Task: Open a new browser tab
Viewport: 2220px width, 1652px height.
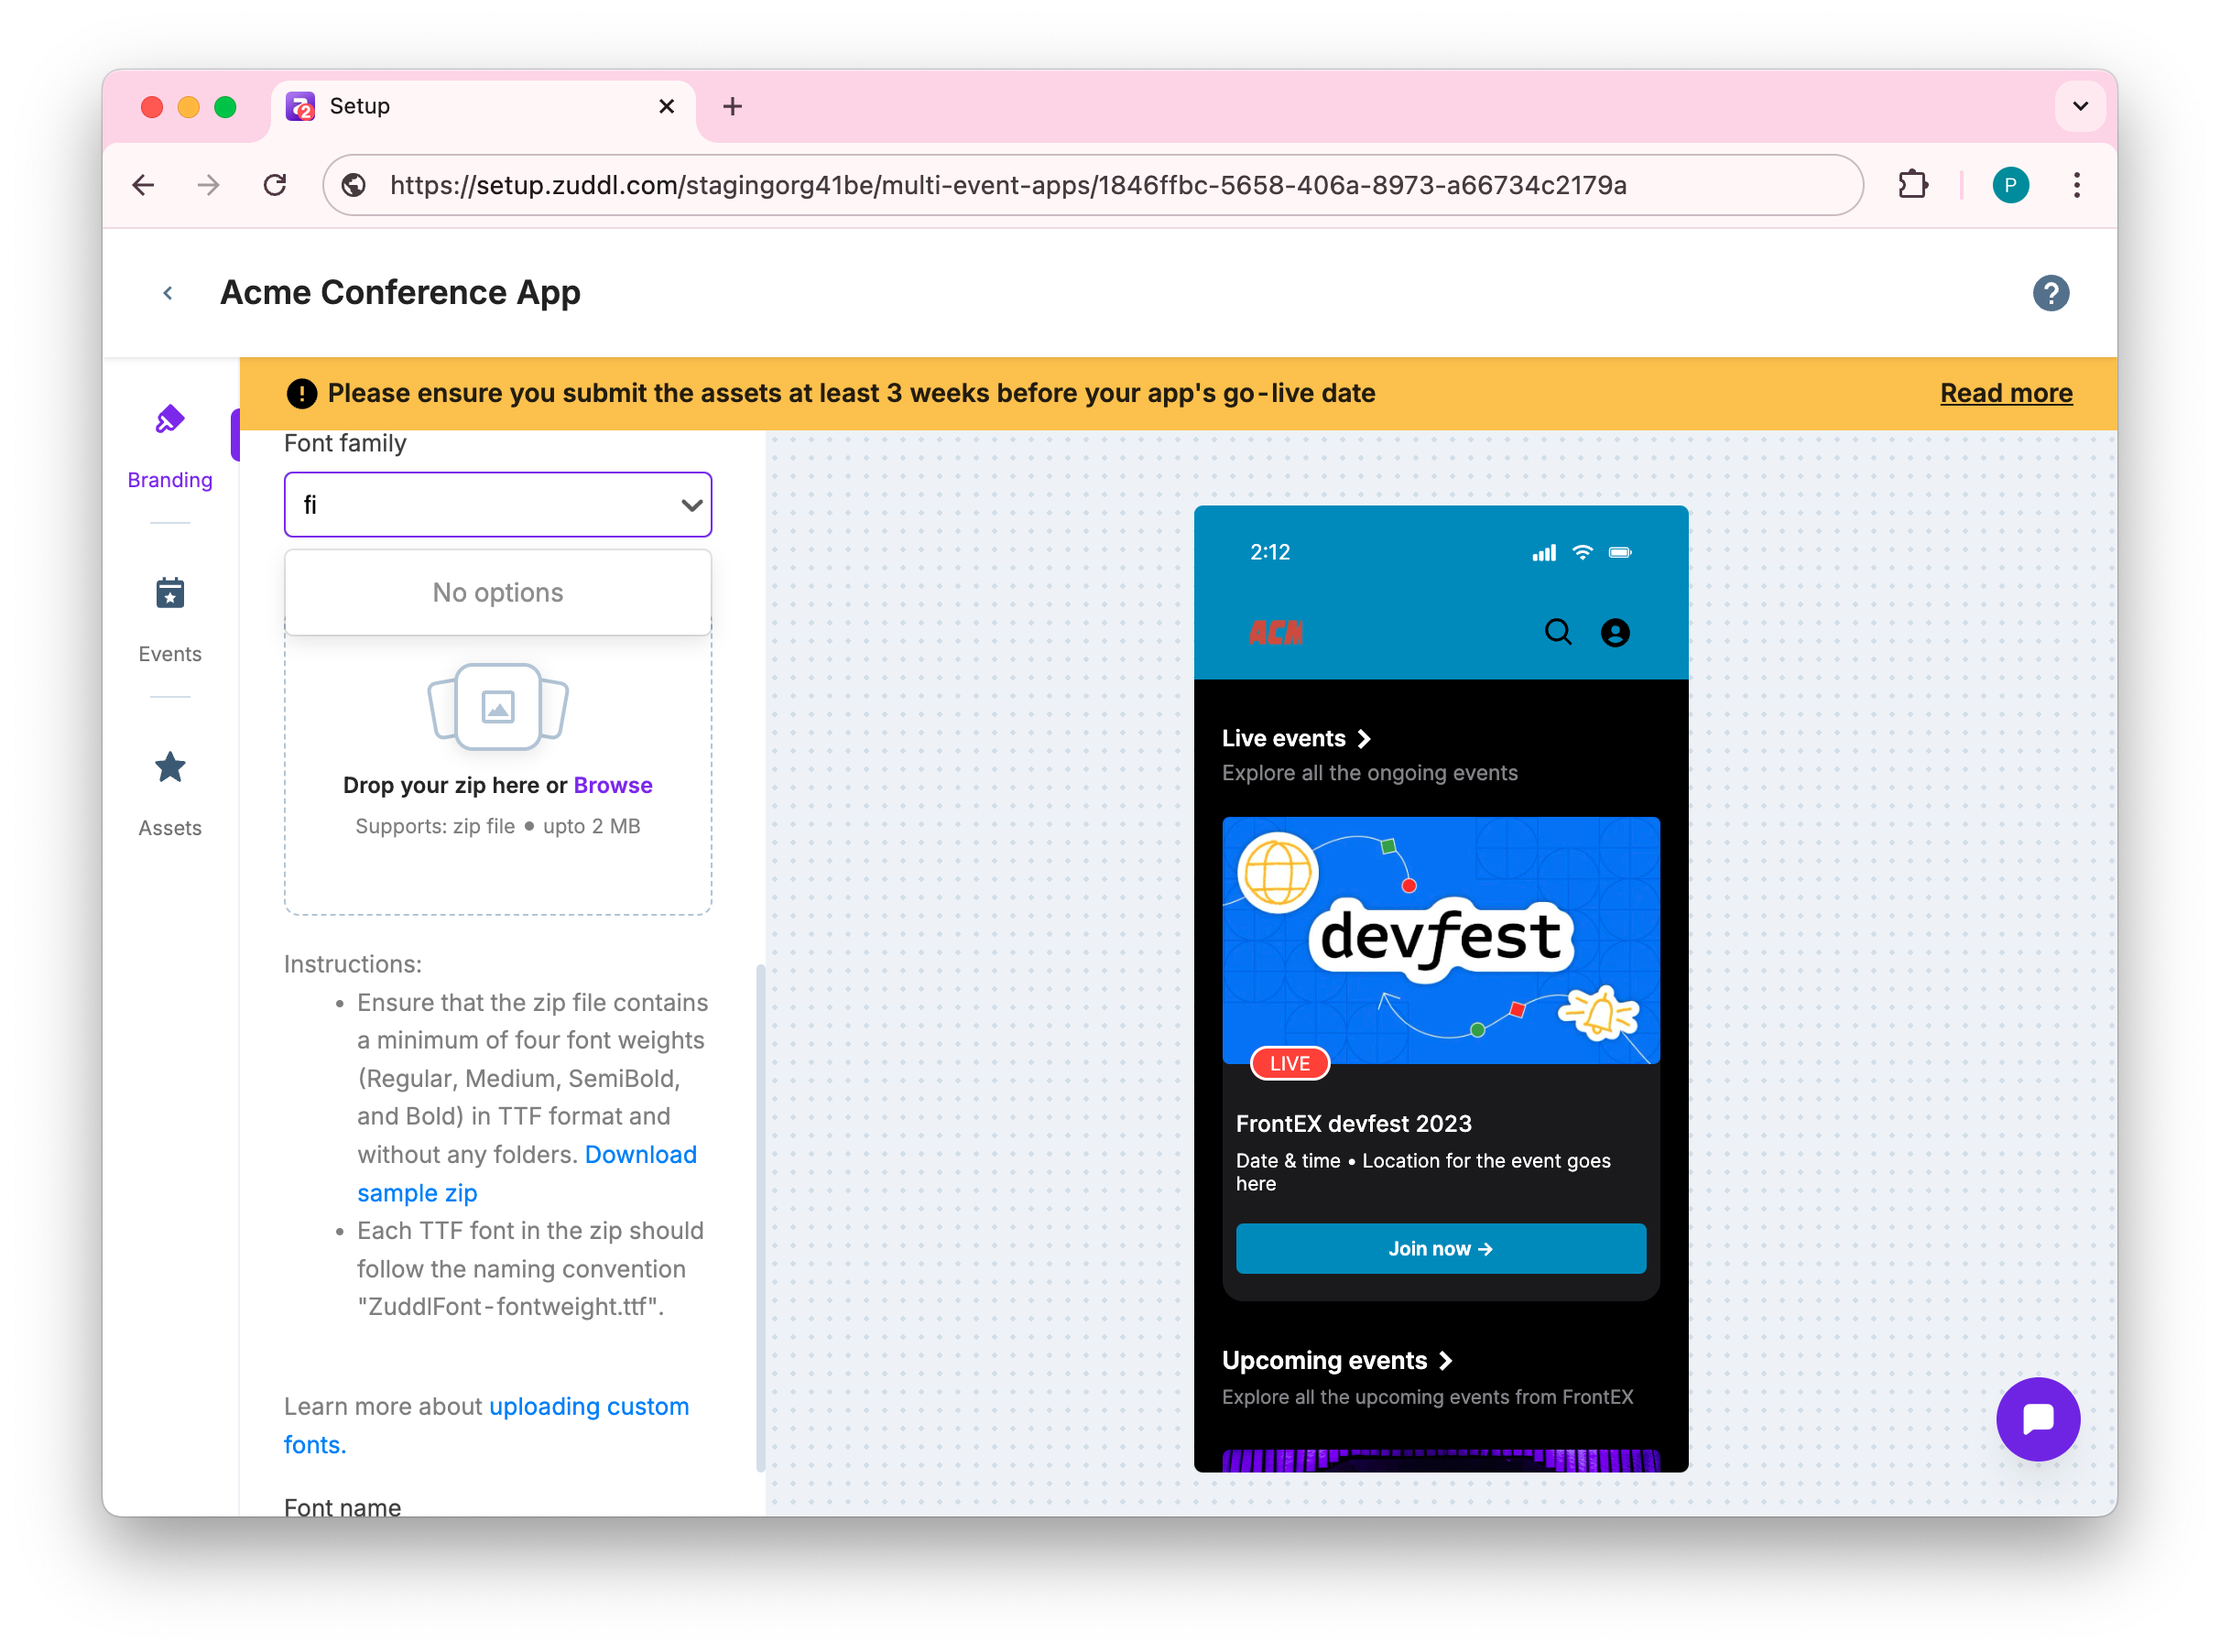Action: click(732, 106)
